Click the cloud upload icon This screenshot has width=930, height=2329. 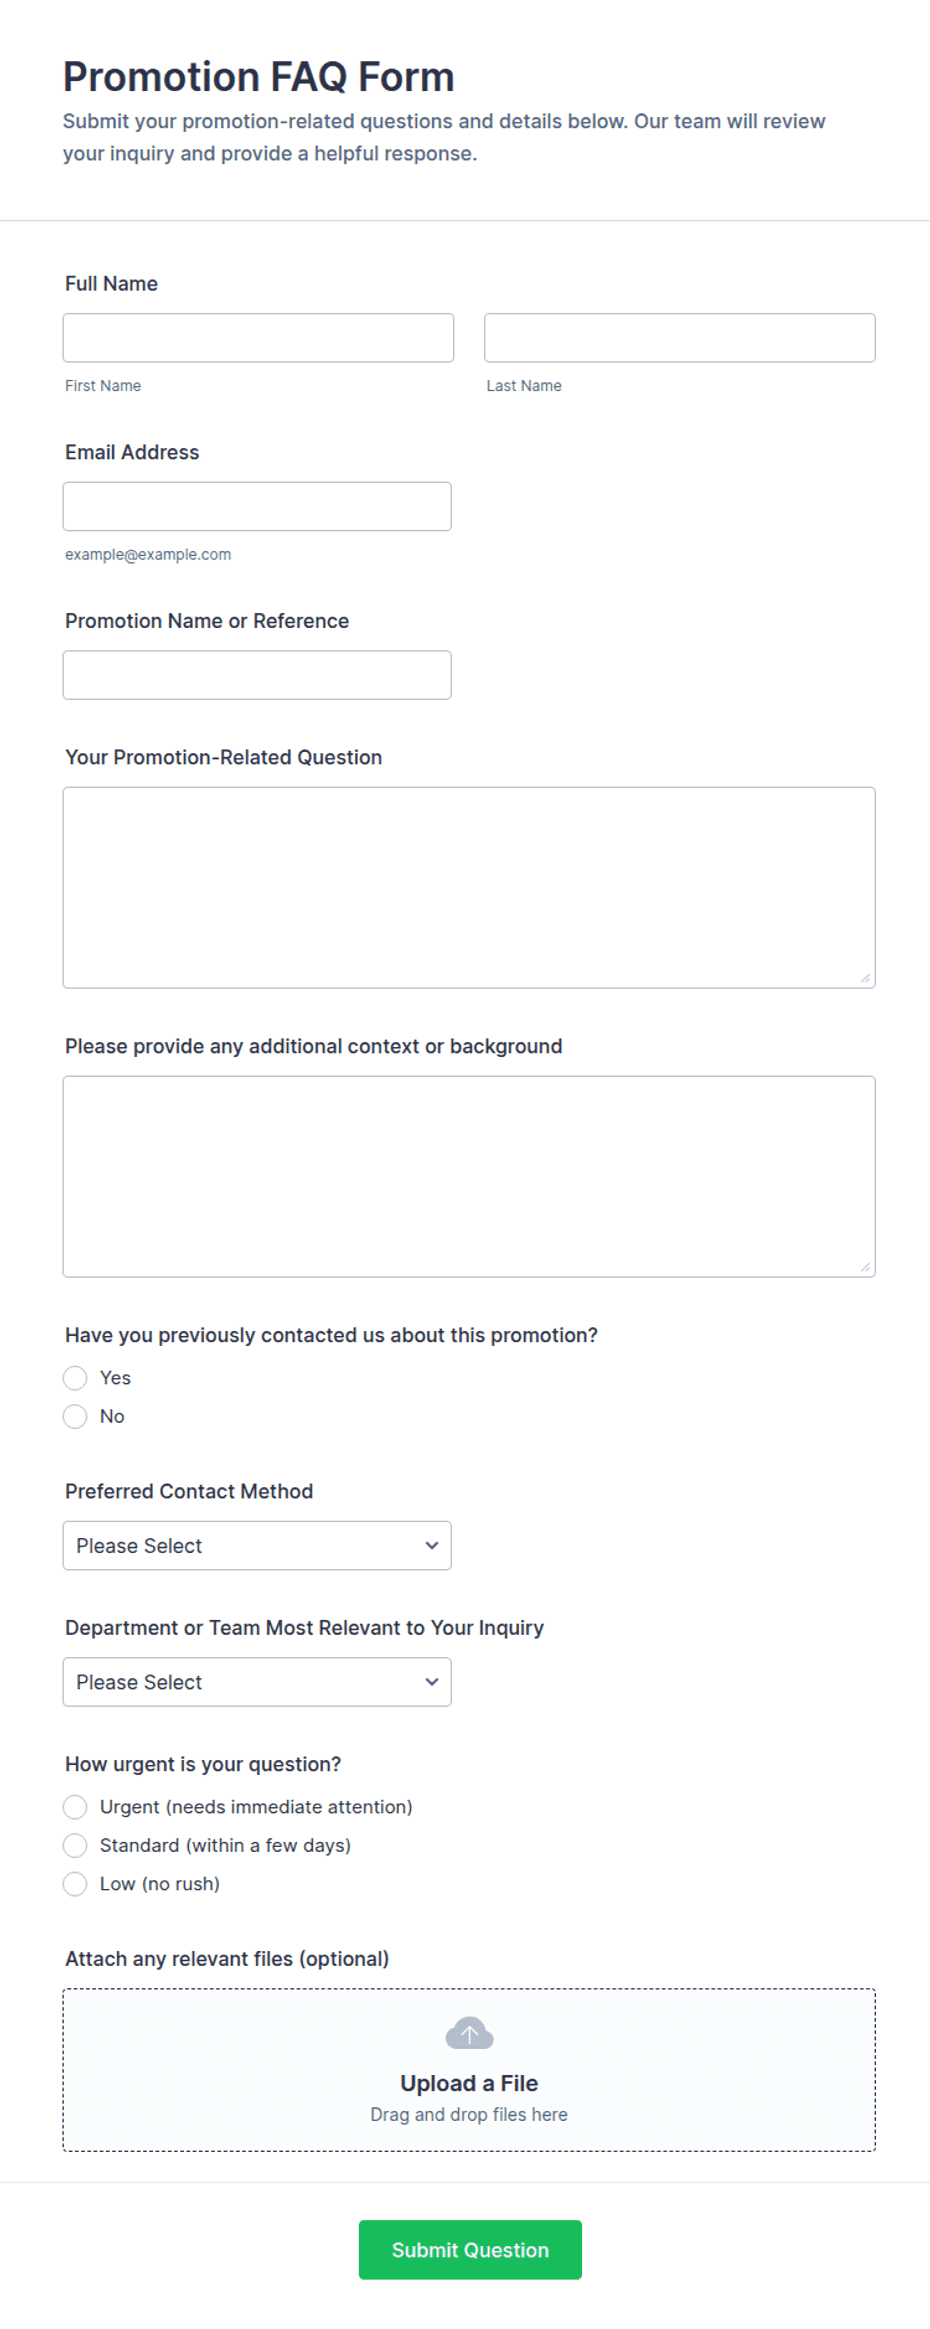pos(469,2033)
